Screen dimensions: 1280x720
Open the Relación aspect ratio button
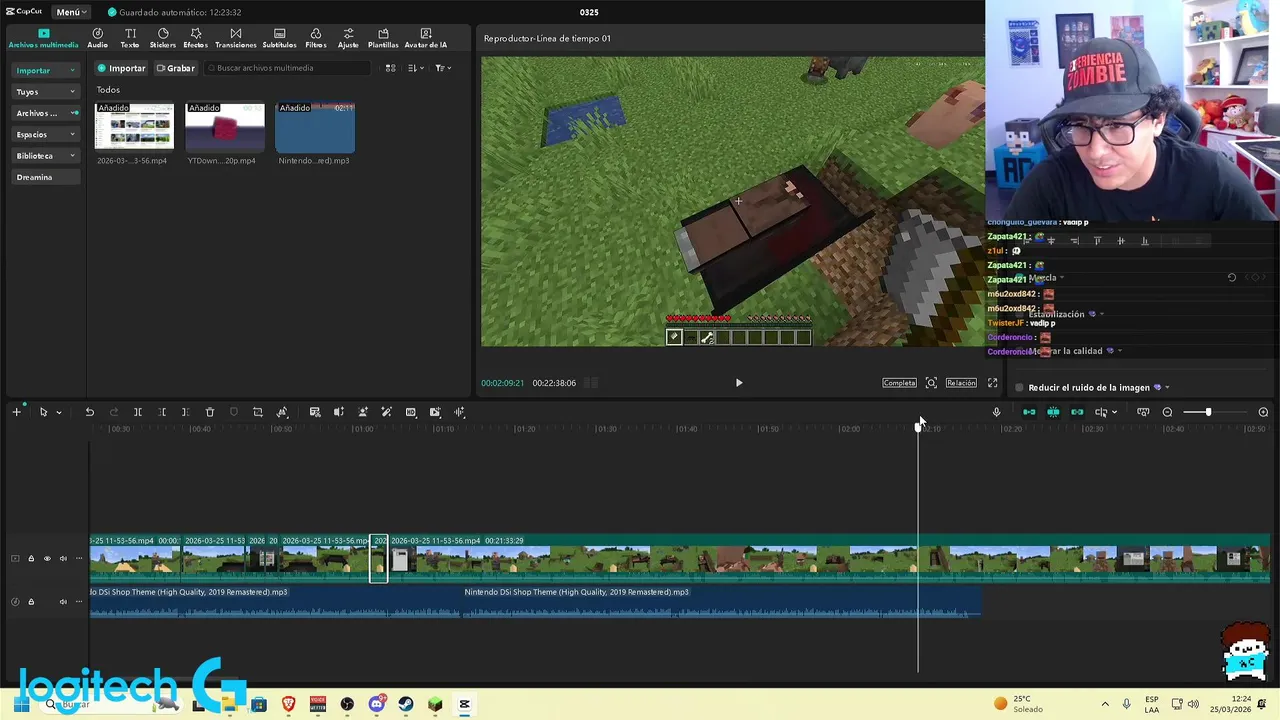coord(961,383)
